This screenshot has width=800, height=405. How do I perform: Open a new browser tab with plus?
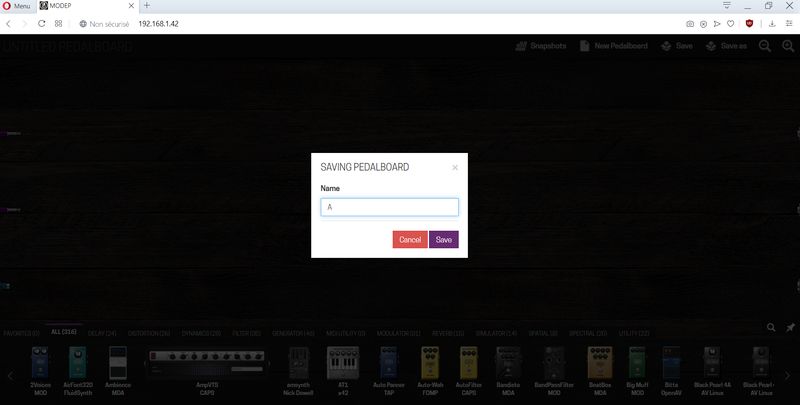click(x=147, y=6)
